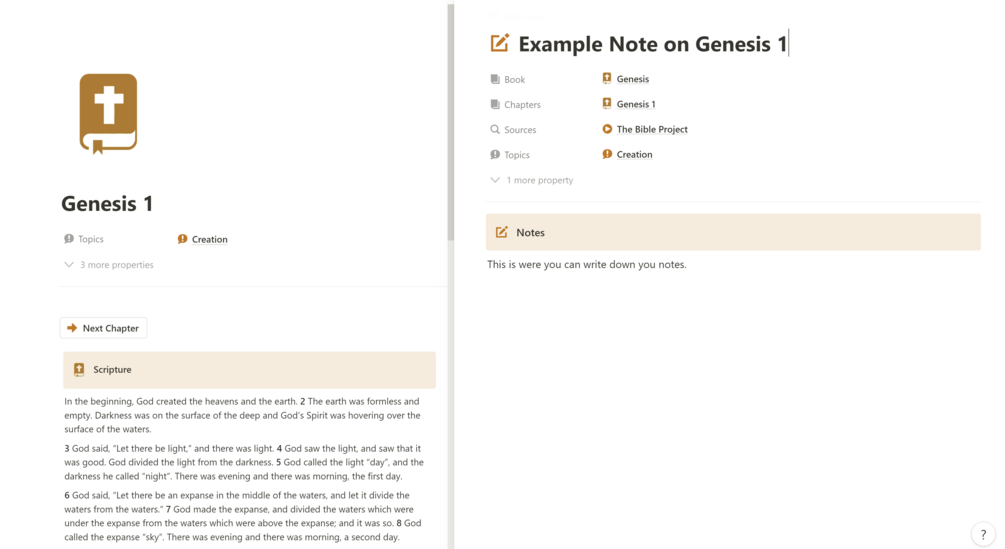
Task: Click into the notes text line
Action: [x=587, y=265]
